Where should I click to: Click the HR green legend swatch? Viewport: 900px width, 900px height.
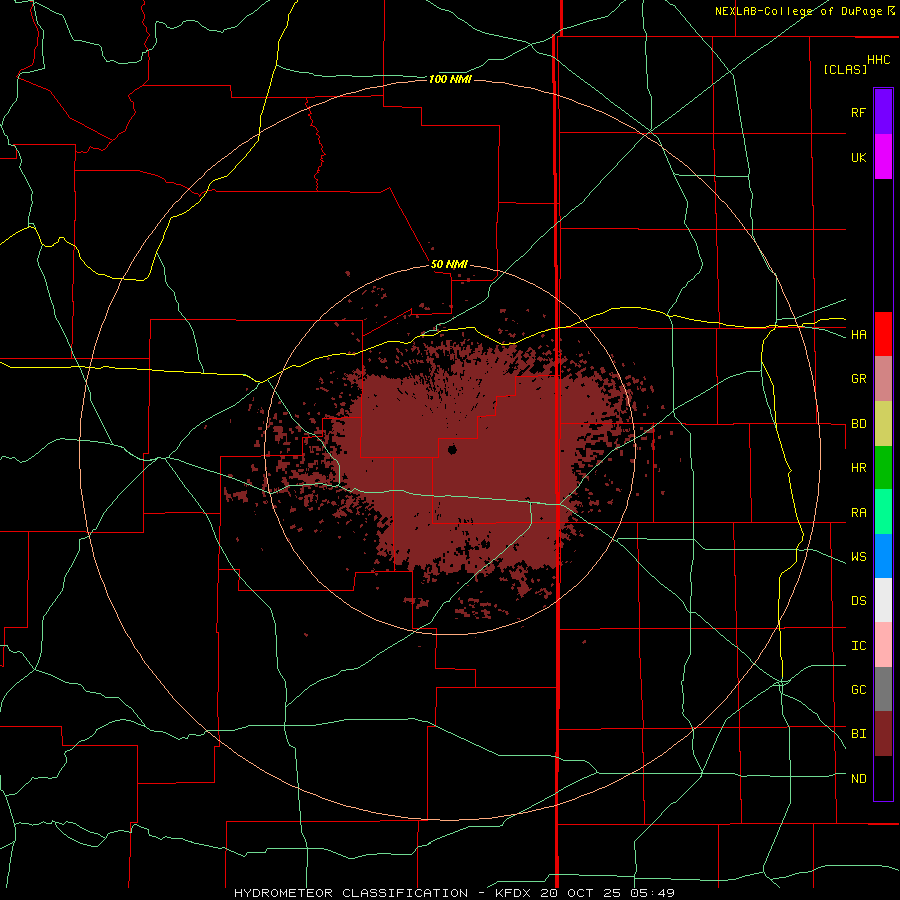pyautogui.click(x=883, y=468)
